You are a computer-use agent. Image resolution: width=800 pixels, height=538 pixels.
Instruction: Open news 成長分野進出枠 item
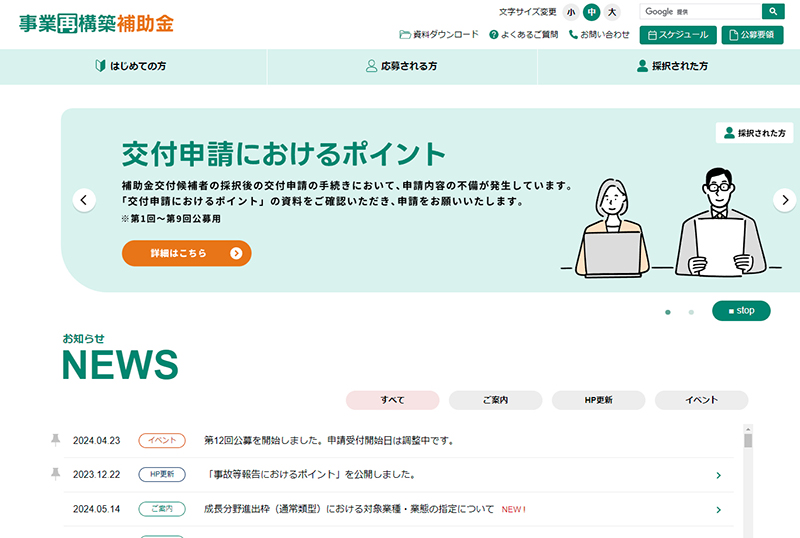point(349,509)
